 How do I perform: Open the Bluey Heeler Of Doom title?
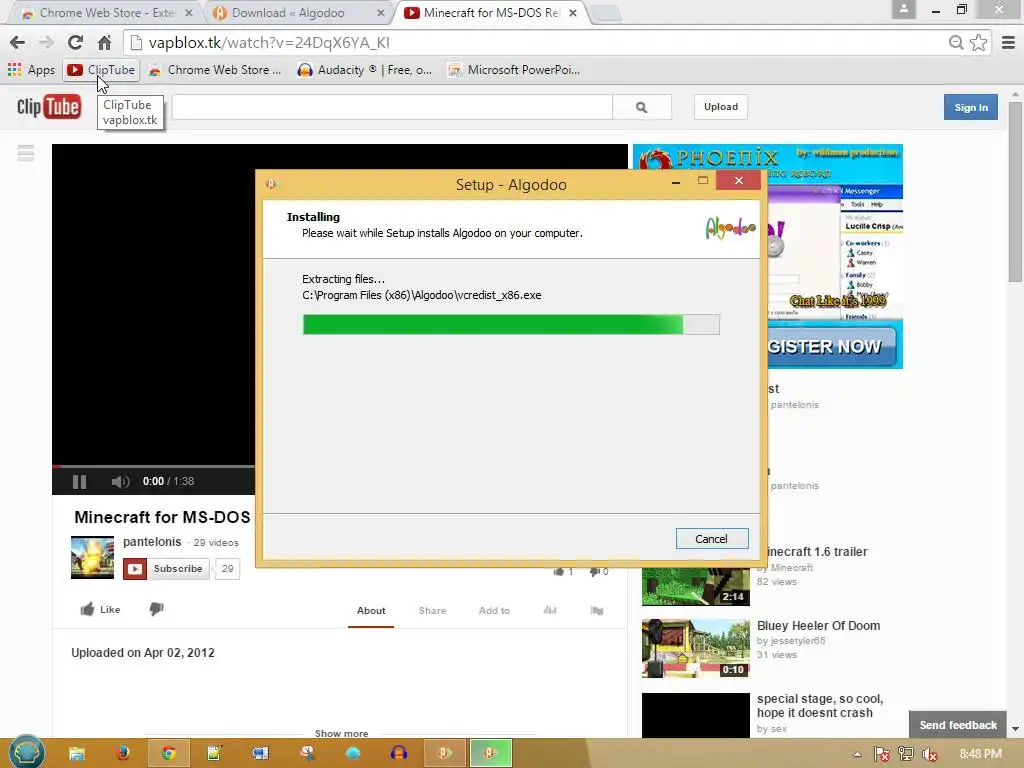coord(818,626)
